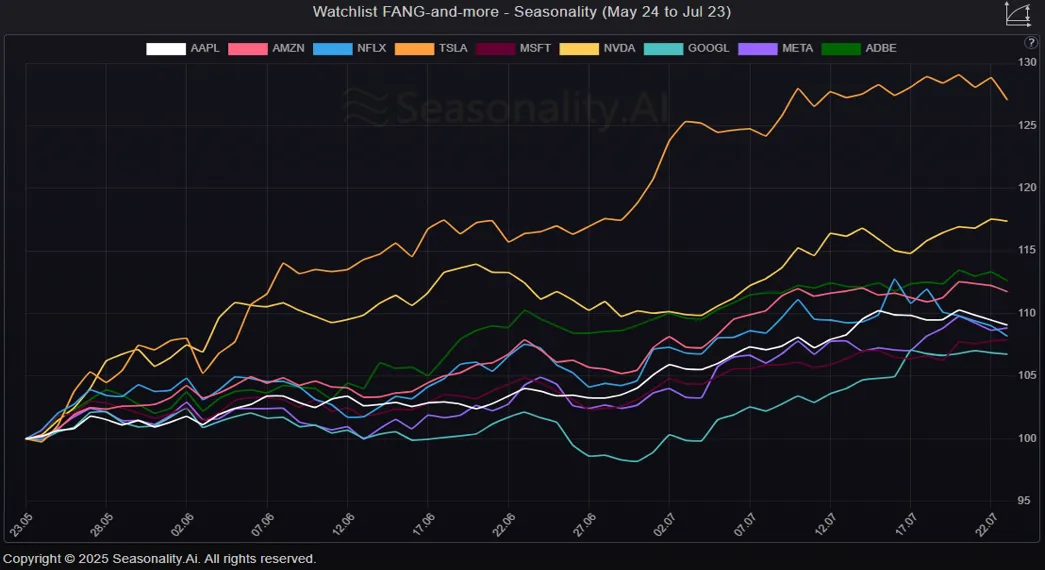Click the x-axis date label 07.07
Screen dimensions: 1045x570
[744, 525]
